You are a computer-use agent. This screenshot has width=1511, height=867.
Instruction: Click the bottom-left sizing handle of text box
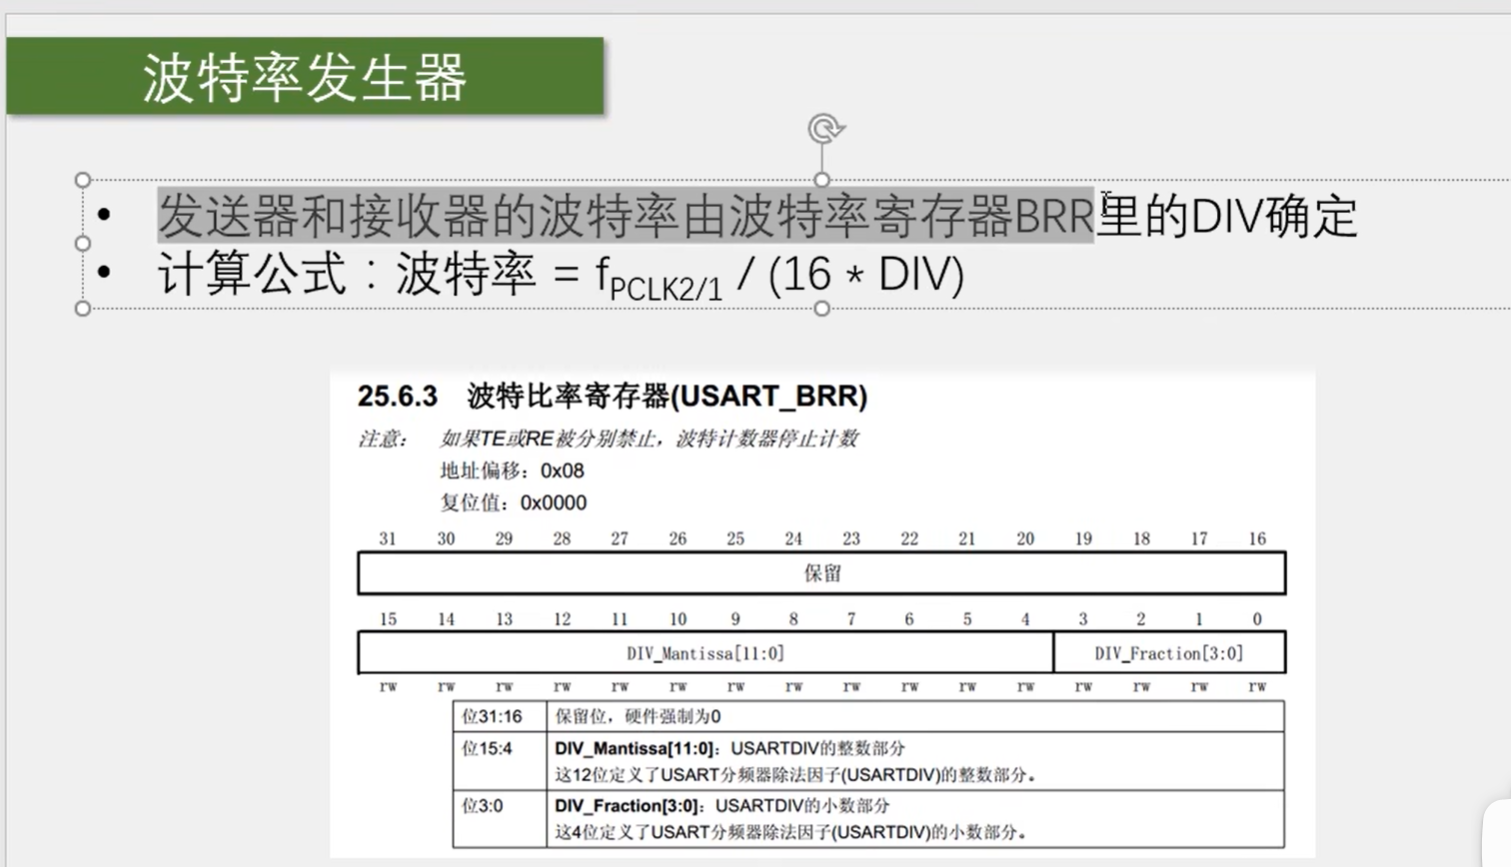pyautogui.click(x=83, y=308)
